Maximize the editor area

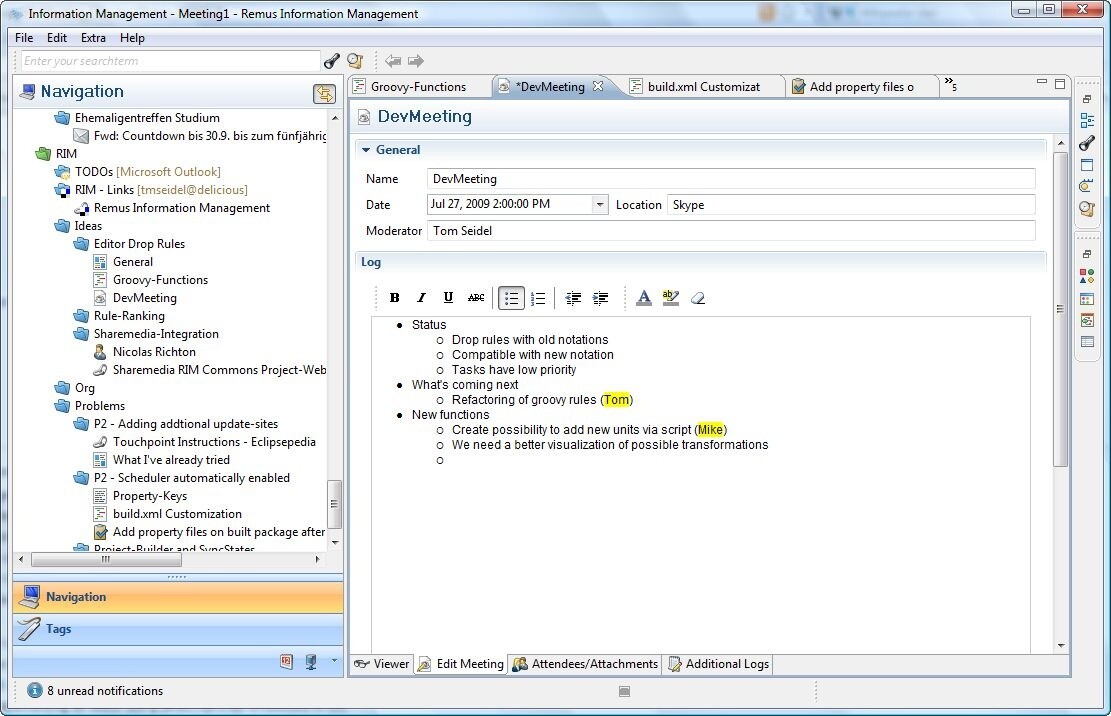(1060, 84)
